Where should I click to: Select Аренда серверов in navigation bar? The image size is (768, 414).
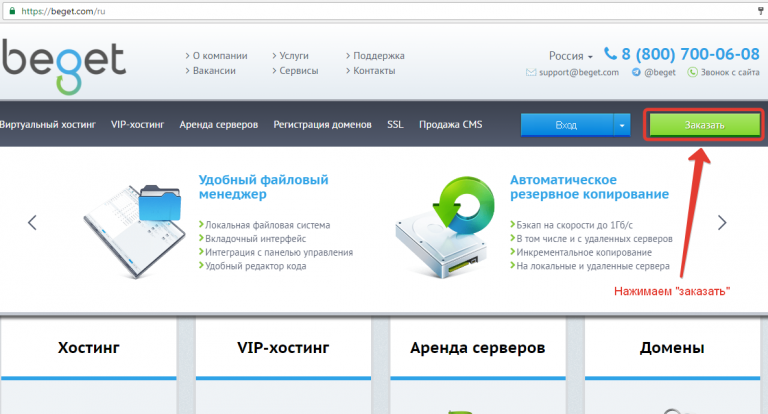[218, 124]
